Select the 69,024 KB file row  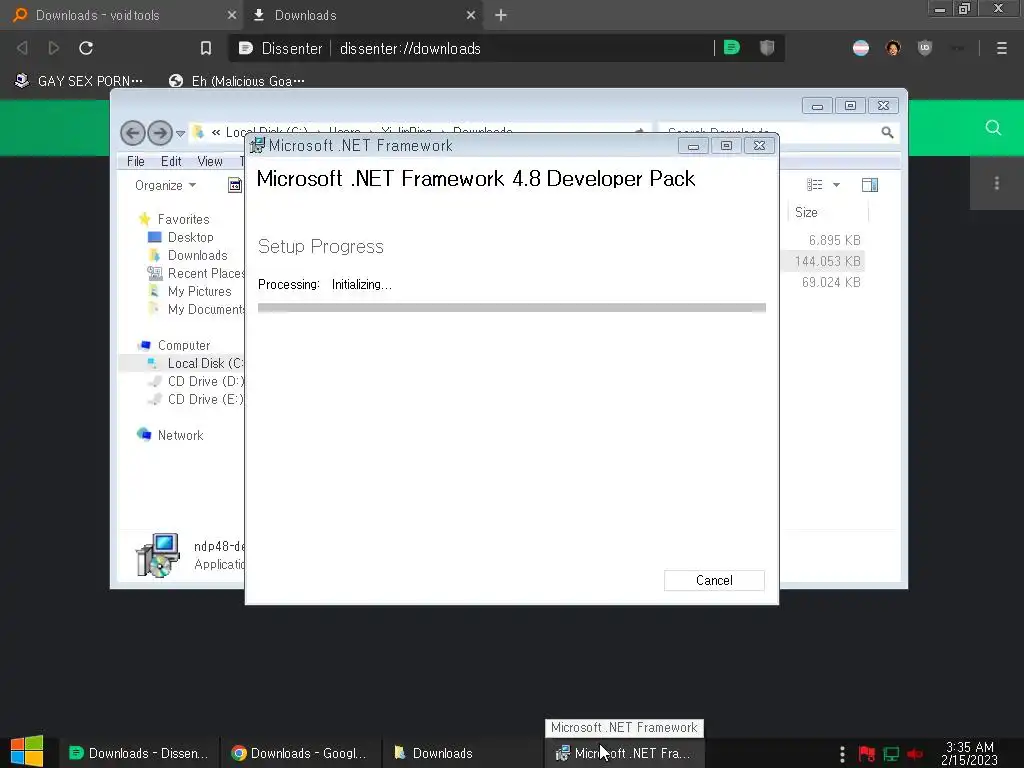(823, 282)
